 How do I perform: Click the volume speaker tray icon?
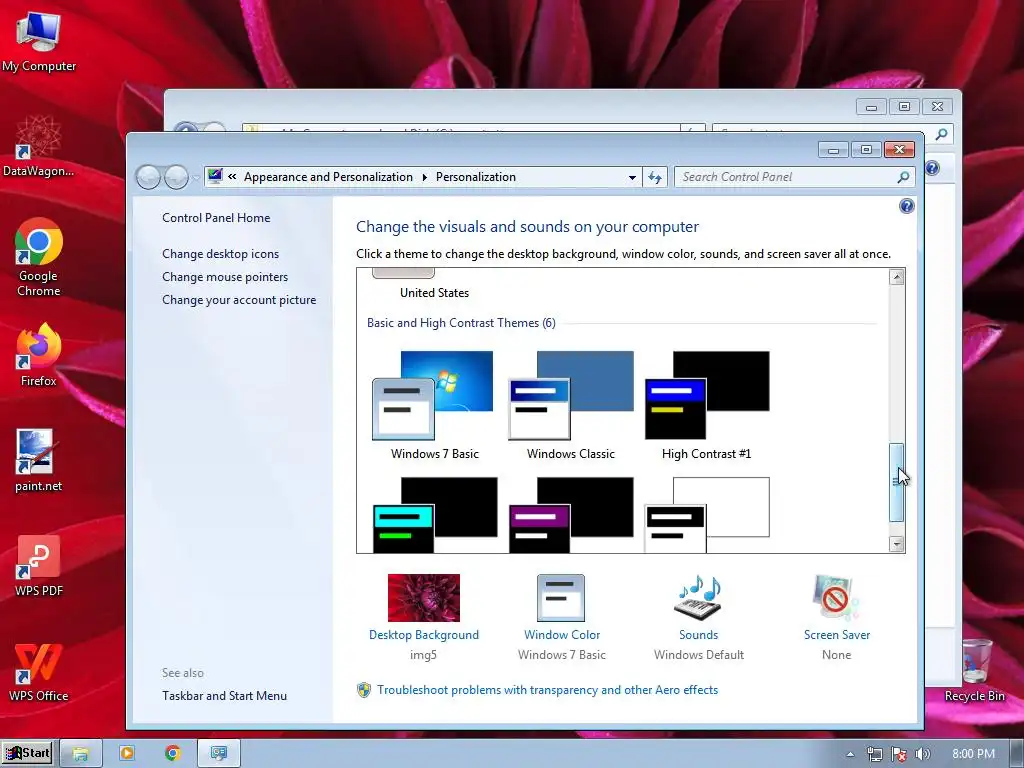click(923, 754)
